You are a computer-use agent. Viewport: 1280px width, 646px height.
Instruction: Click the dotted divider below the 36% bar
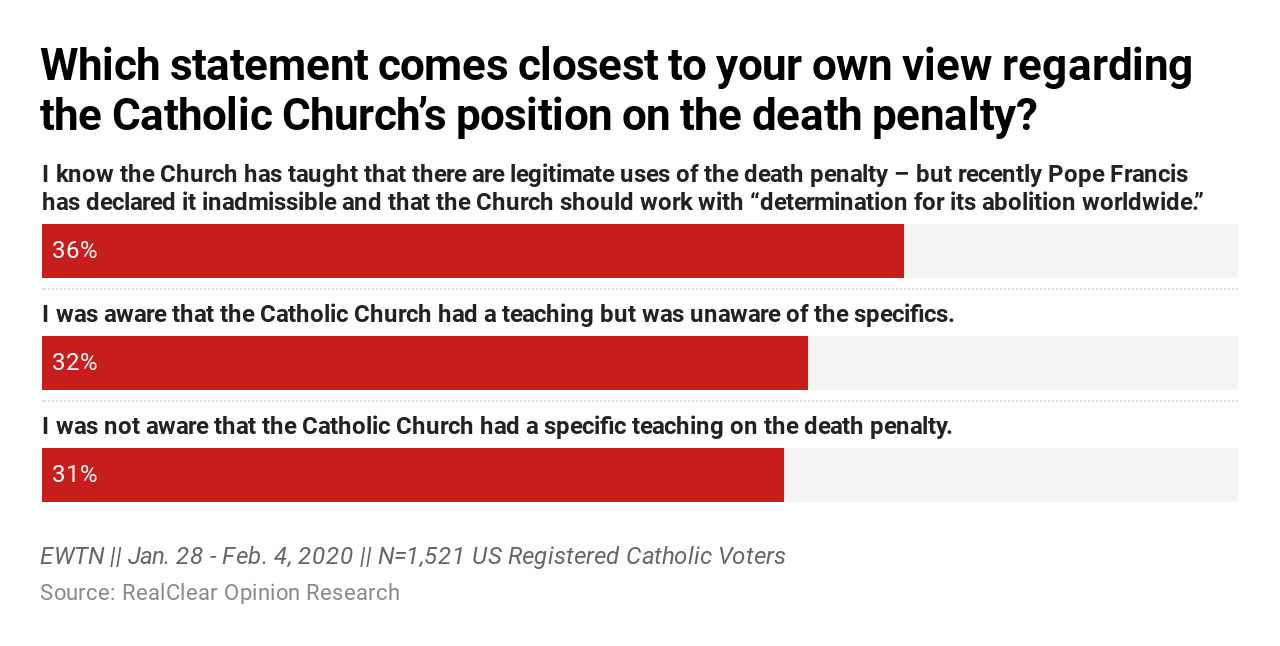click(640, 289)
